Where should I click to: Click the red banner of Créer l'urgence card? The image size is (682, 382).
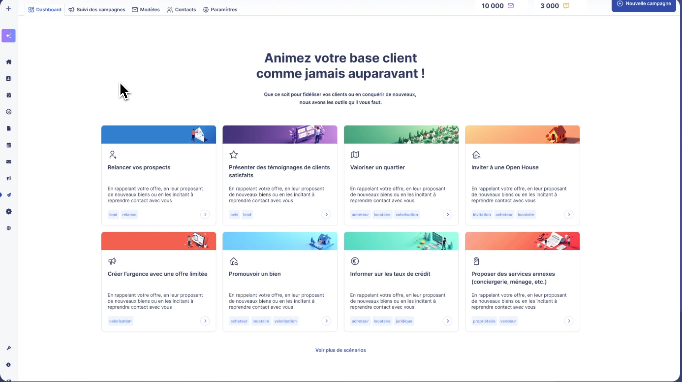pos(158,241)
